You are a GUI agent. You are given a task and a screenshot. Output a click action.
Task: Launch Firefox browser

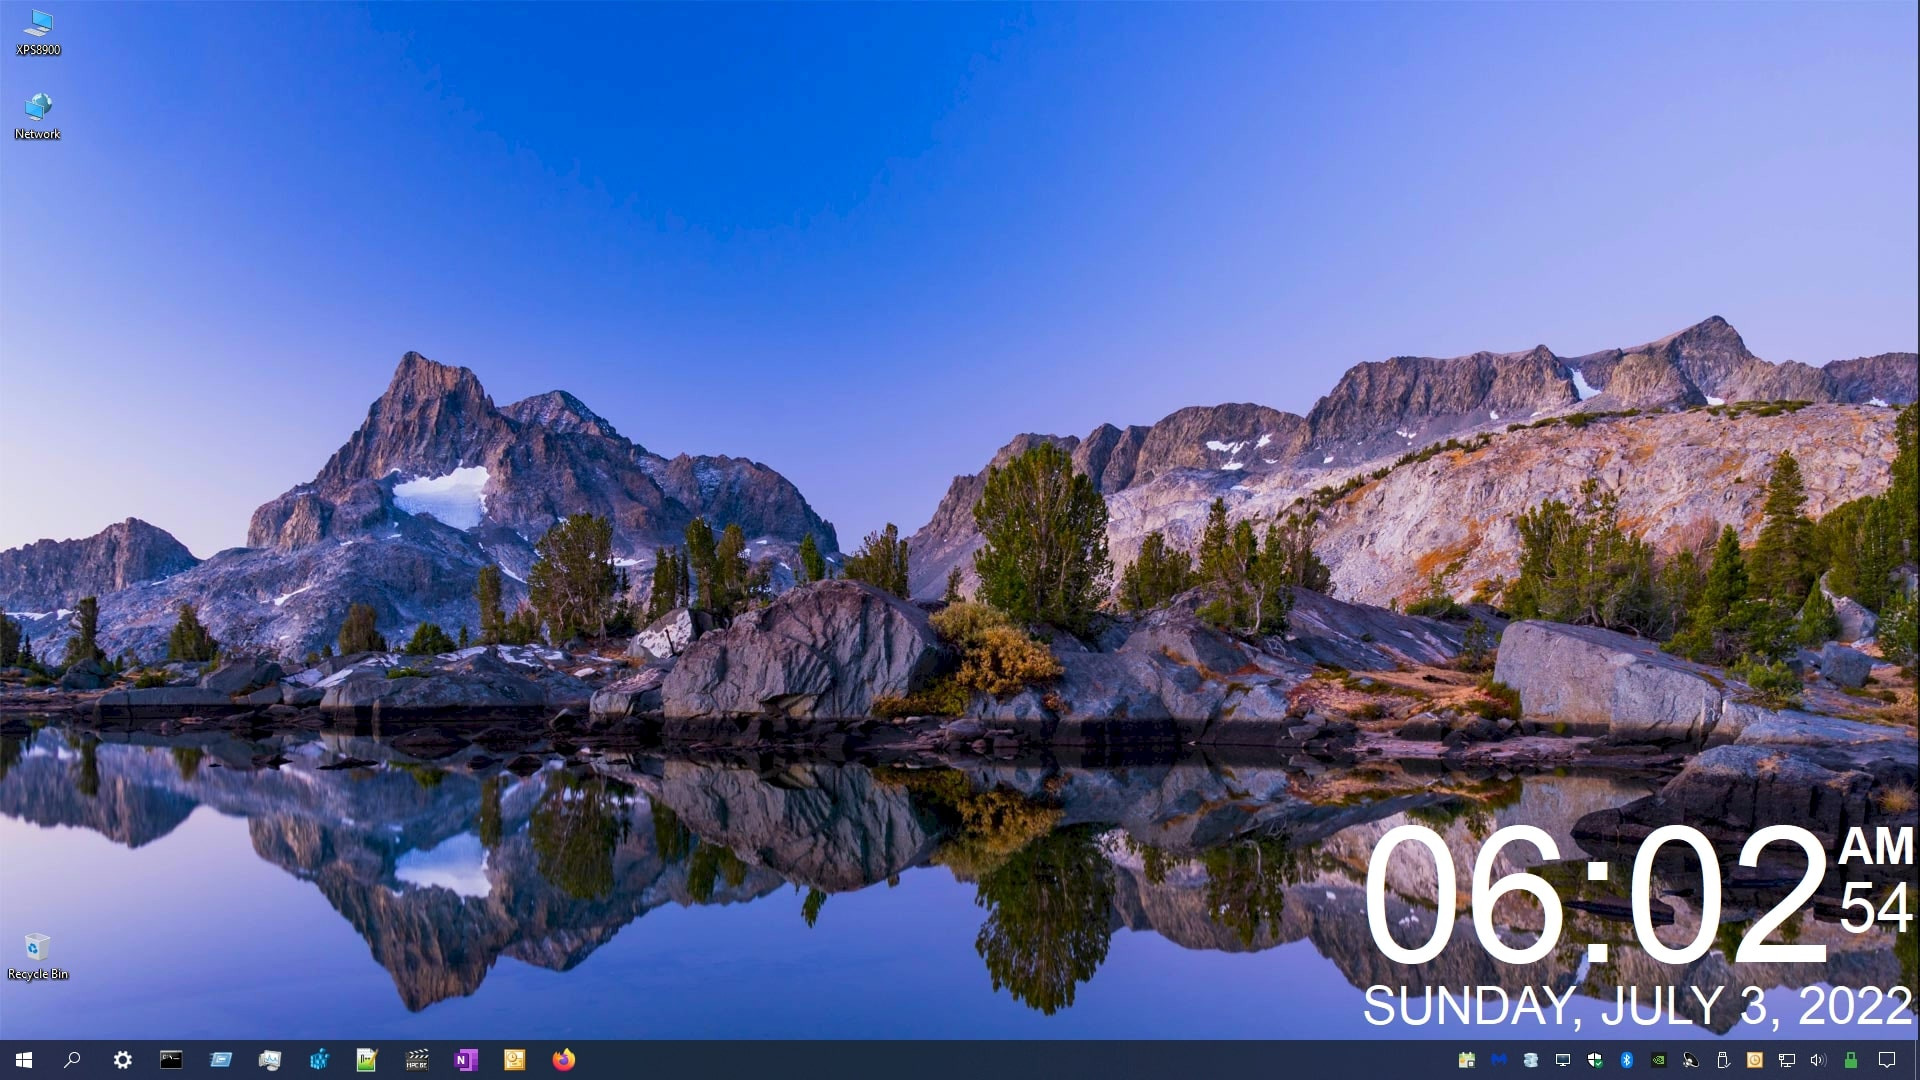[x=564, y=1060]
